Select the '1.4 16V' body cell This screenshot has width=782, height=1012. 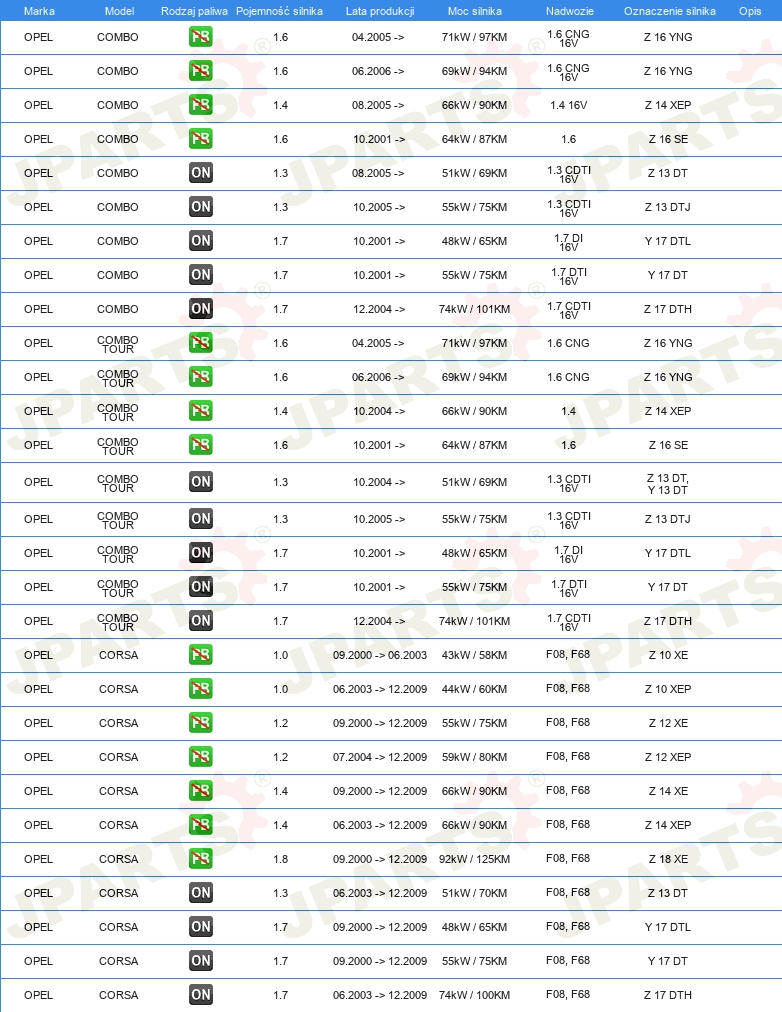[x=568, y=105]
